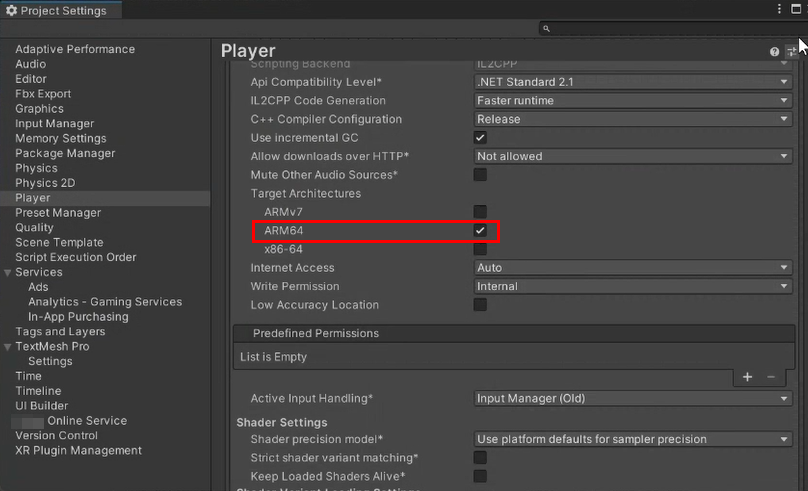Select the Input Manager category
Viewport: 808px width, 491px height.
tap(54, 124)
